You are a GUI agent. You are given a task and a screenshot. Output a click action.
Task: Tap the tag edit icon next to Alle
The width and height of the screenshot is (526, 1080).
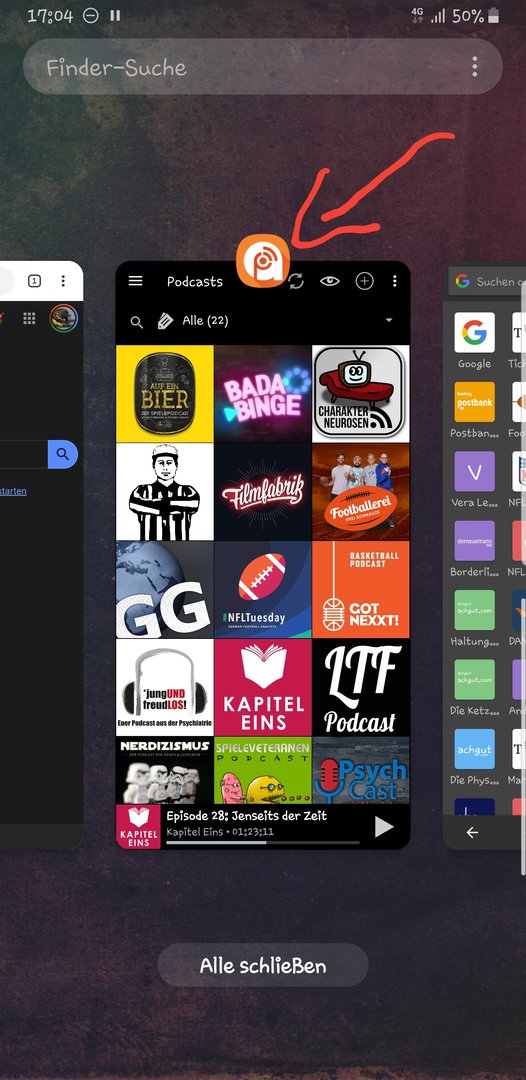[165, 321]
